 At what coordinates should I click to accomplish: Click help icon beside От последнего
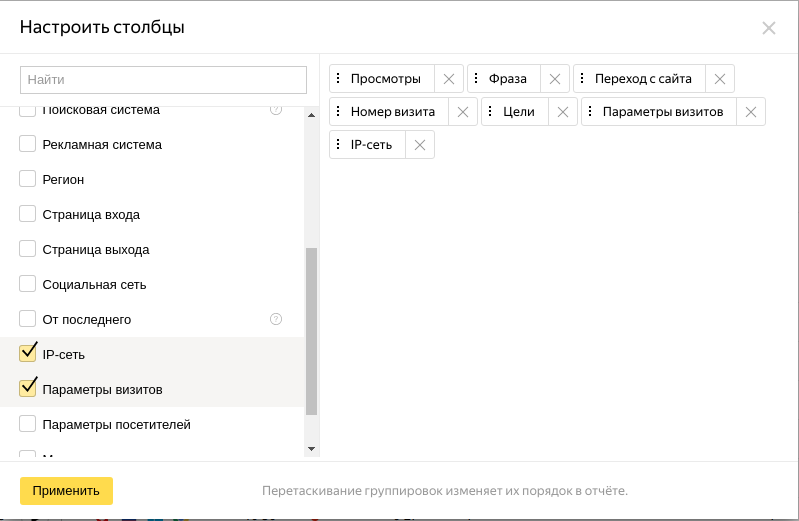[276, 319]
